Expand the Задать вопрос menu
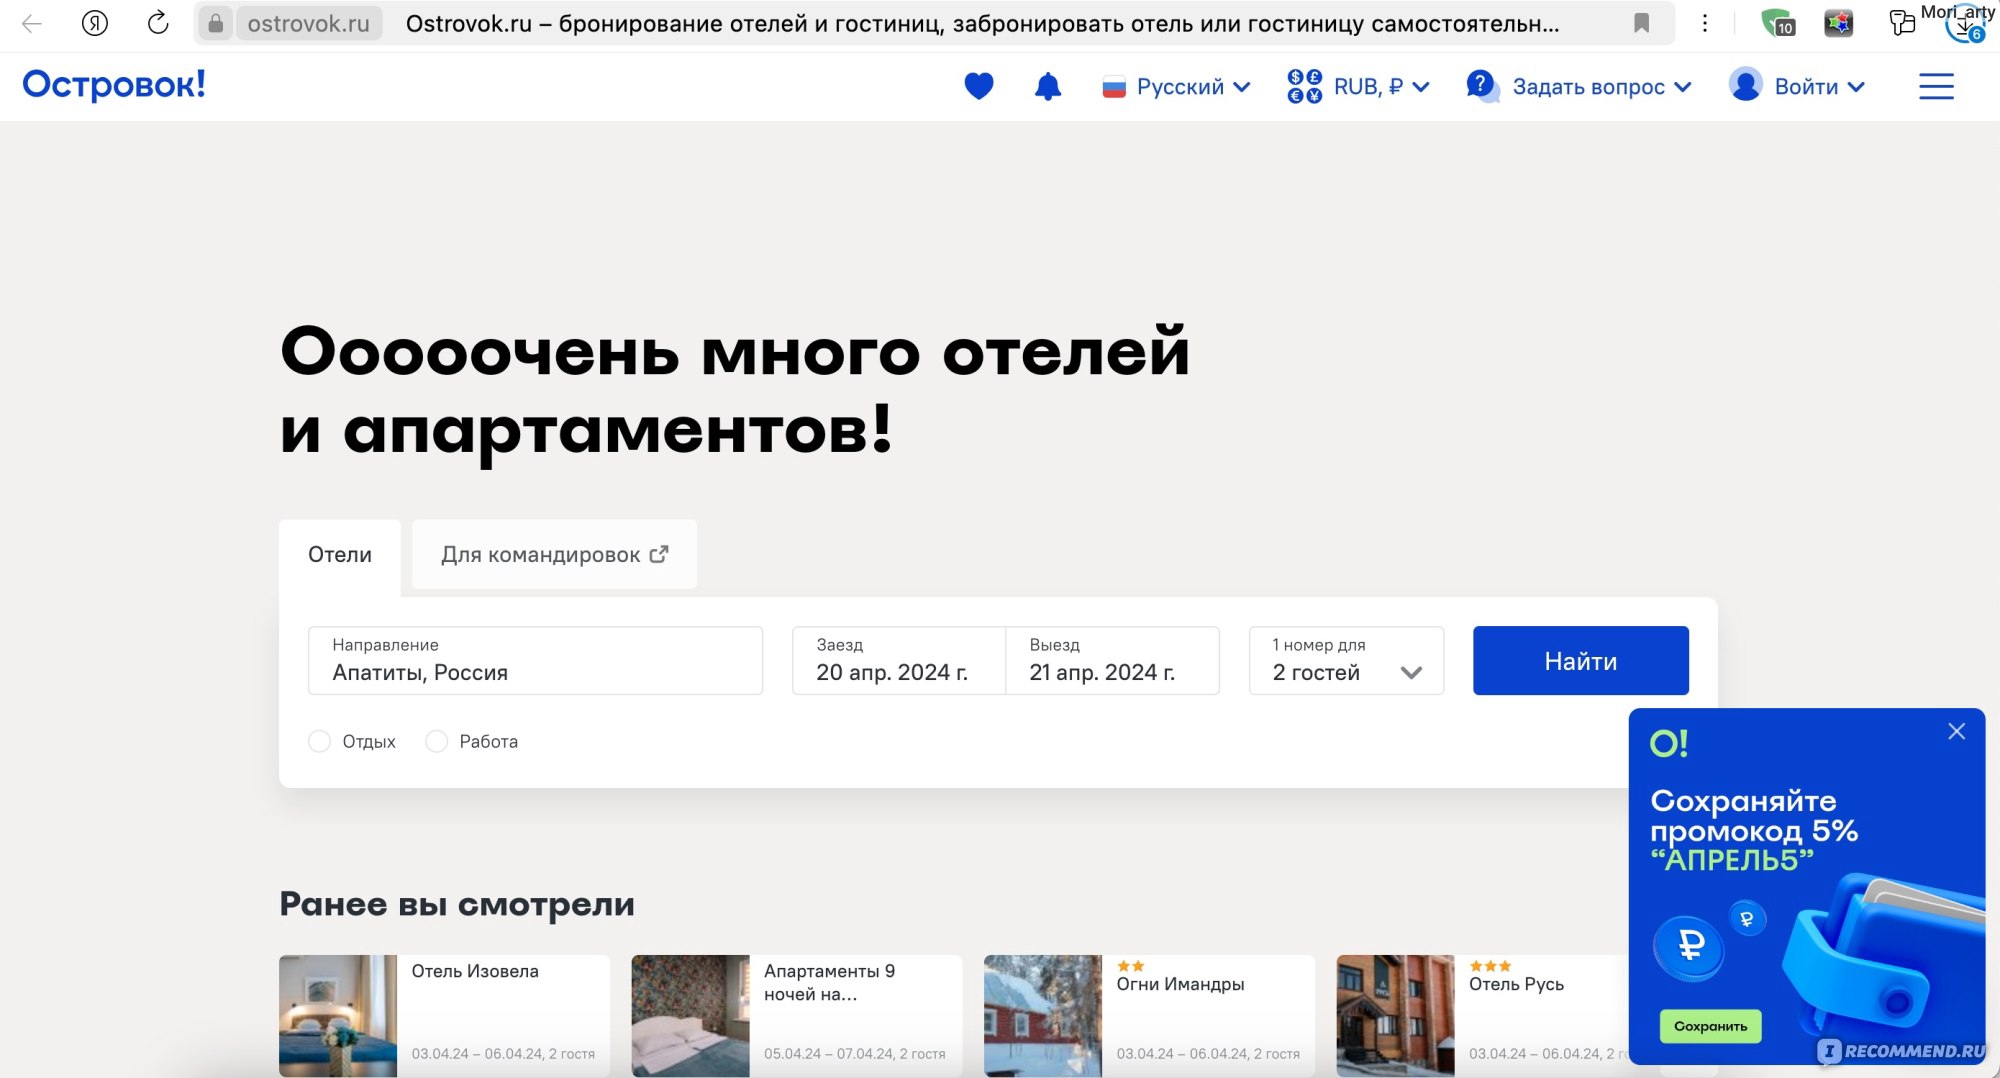Viewport: 2000px width, 1078px height. pos(1579,87)
